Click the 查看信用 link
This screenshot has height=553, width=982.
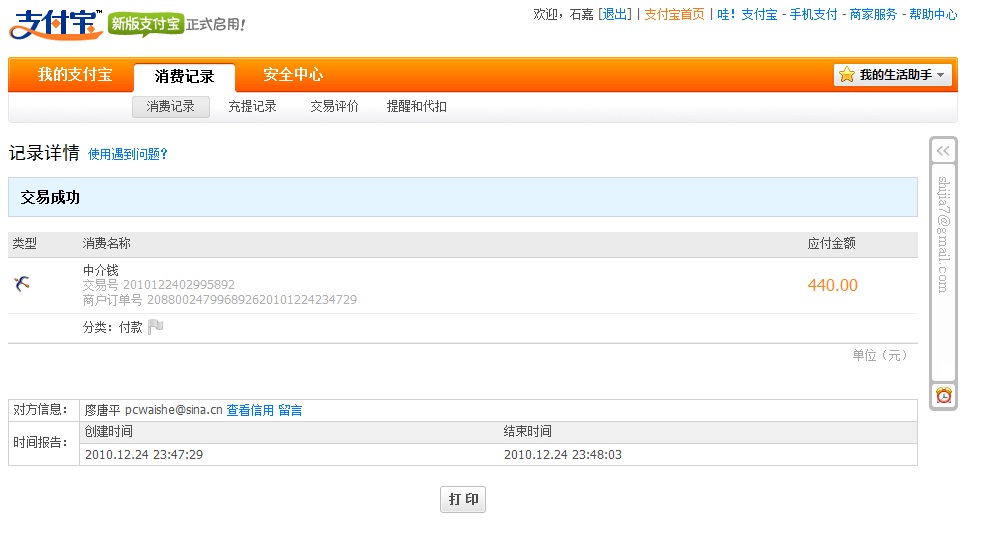point(250,410)
